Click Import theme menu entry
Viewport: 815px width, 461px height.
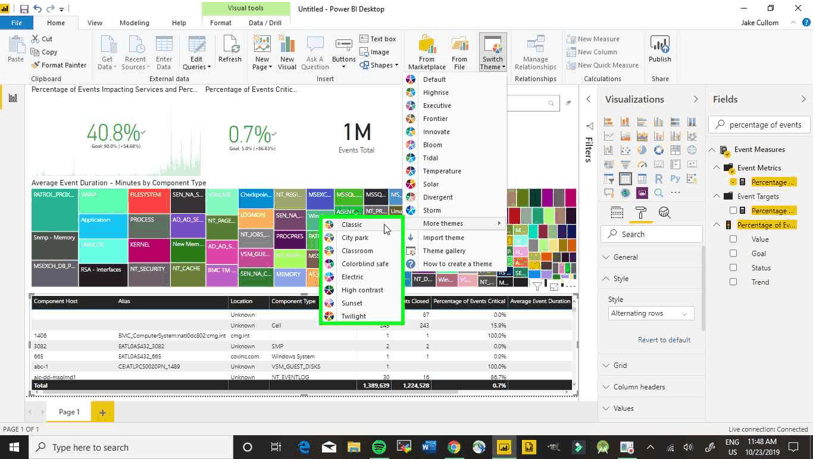455,238
